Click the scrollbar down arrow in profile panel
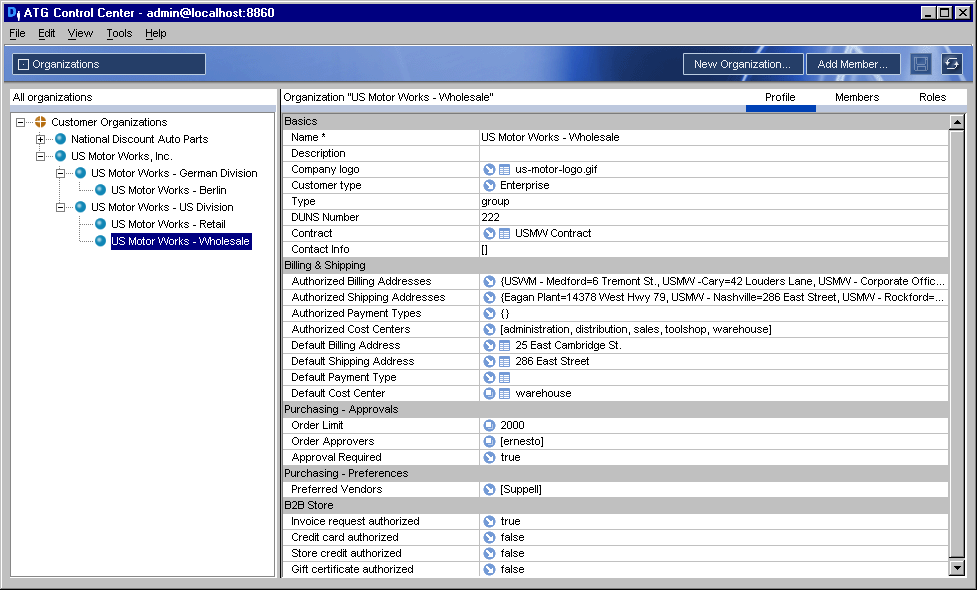This screenshot has height=590, width=977. coord(956,568)
